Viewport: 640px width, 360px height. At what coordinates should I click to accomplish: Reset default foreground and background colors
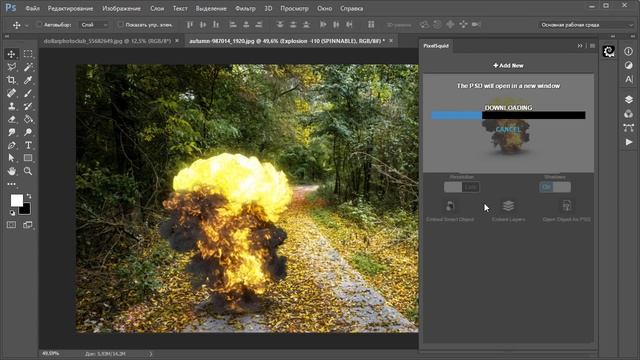click(12, 213)
